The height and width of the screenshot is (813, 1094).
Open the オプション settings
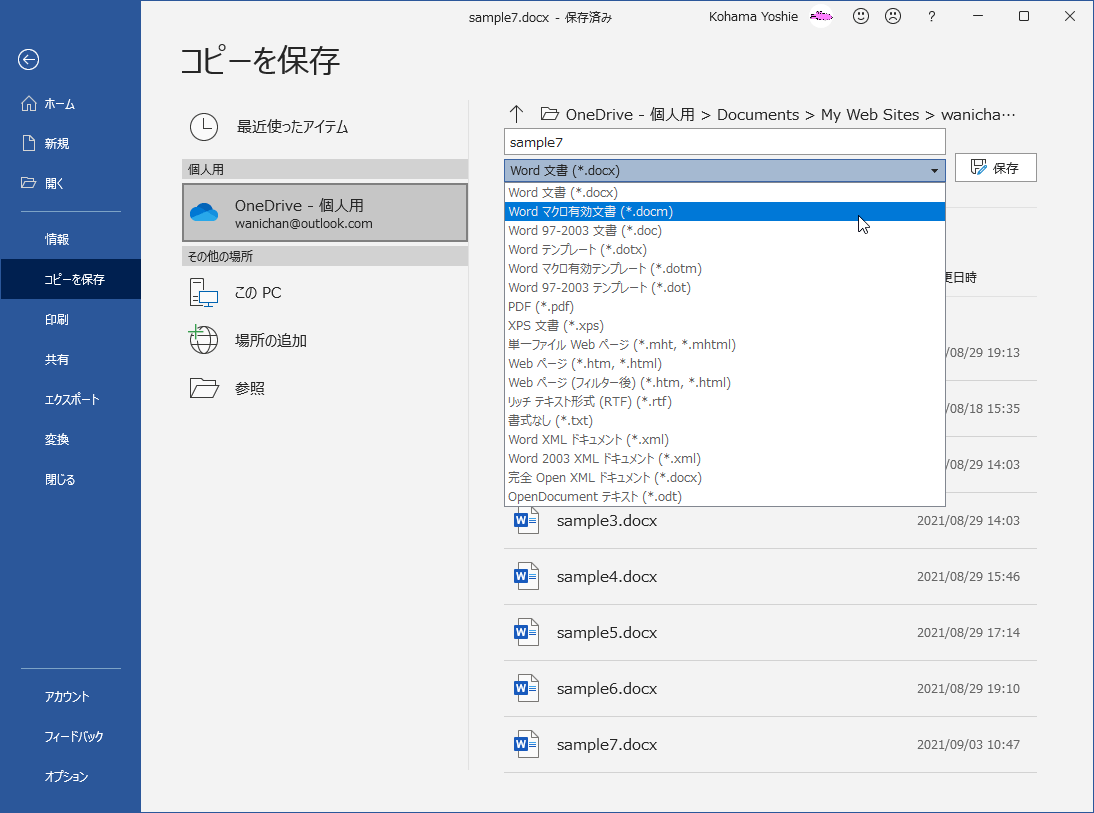click(70, 776)
